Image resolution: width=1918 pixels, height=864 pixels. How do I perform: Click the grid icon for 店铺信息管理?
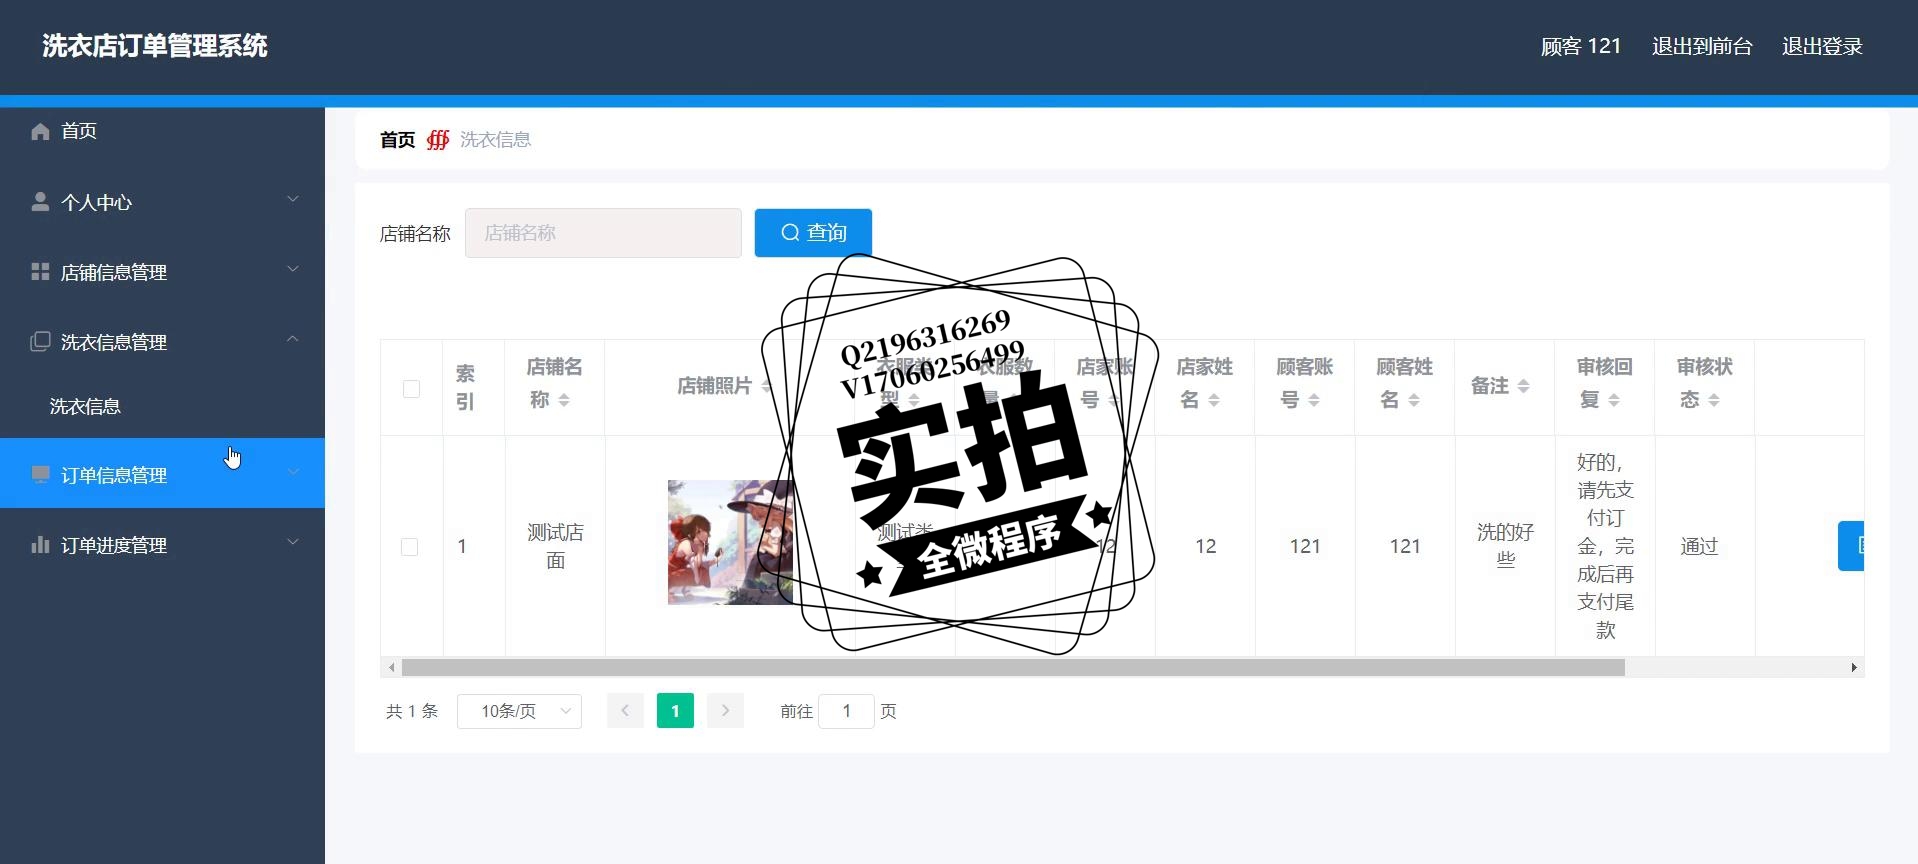[40, 272]
